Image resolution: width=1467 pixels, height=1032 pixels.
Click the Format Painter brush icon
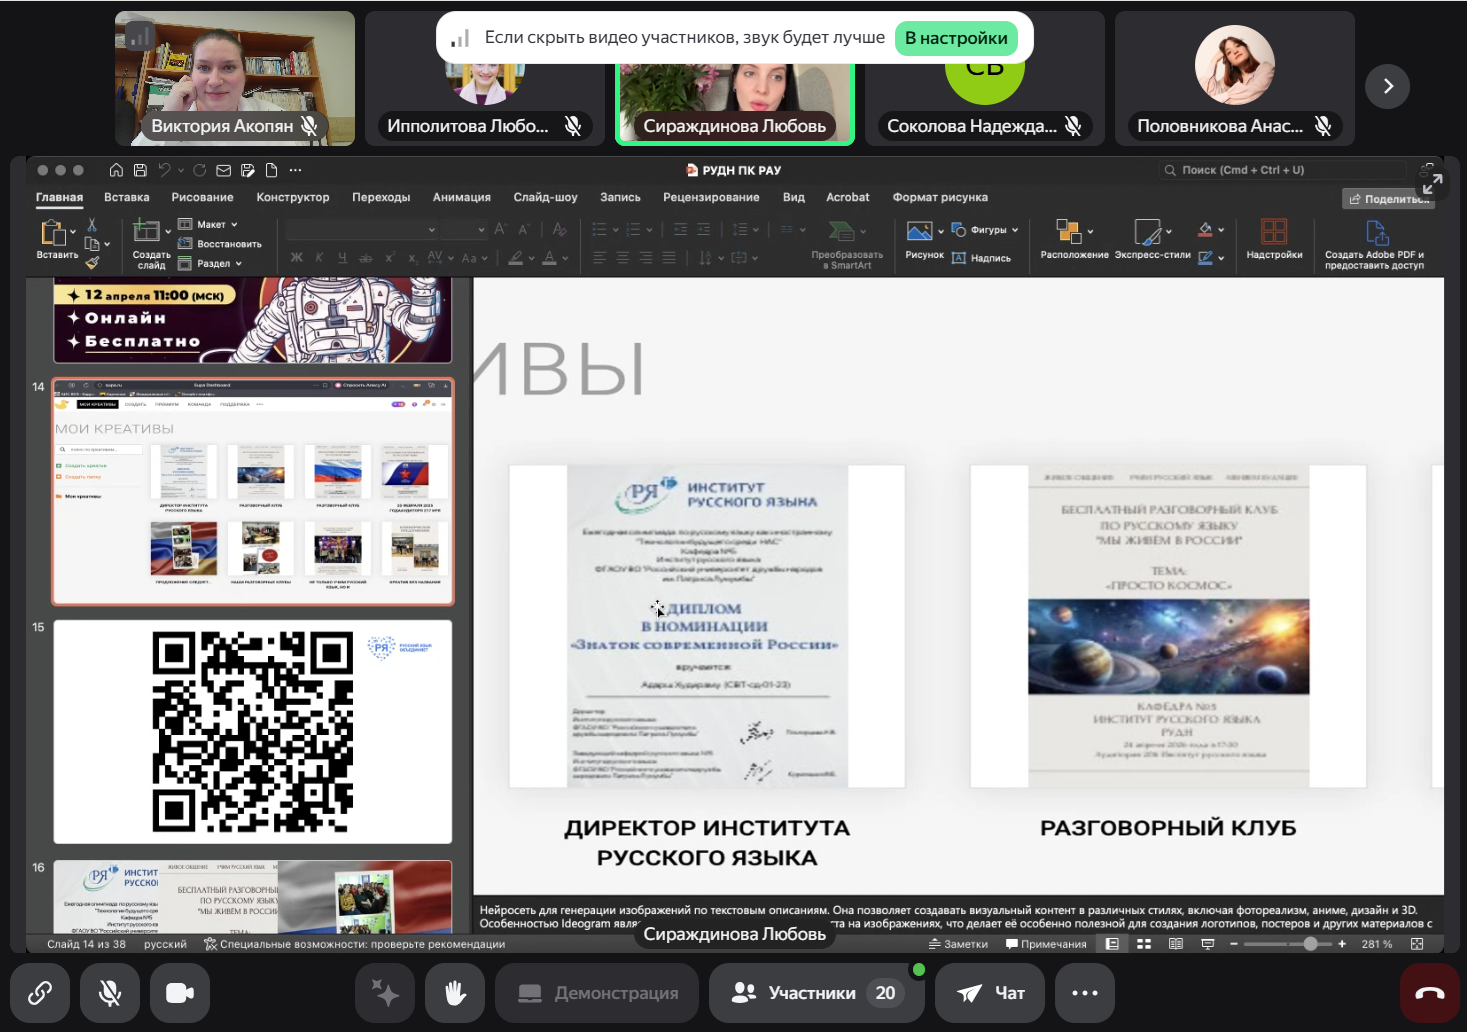tap(92, 263)
